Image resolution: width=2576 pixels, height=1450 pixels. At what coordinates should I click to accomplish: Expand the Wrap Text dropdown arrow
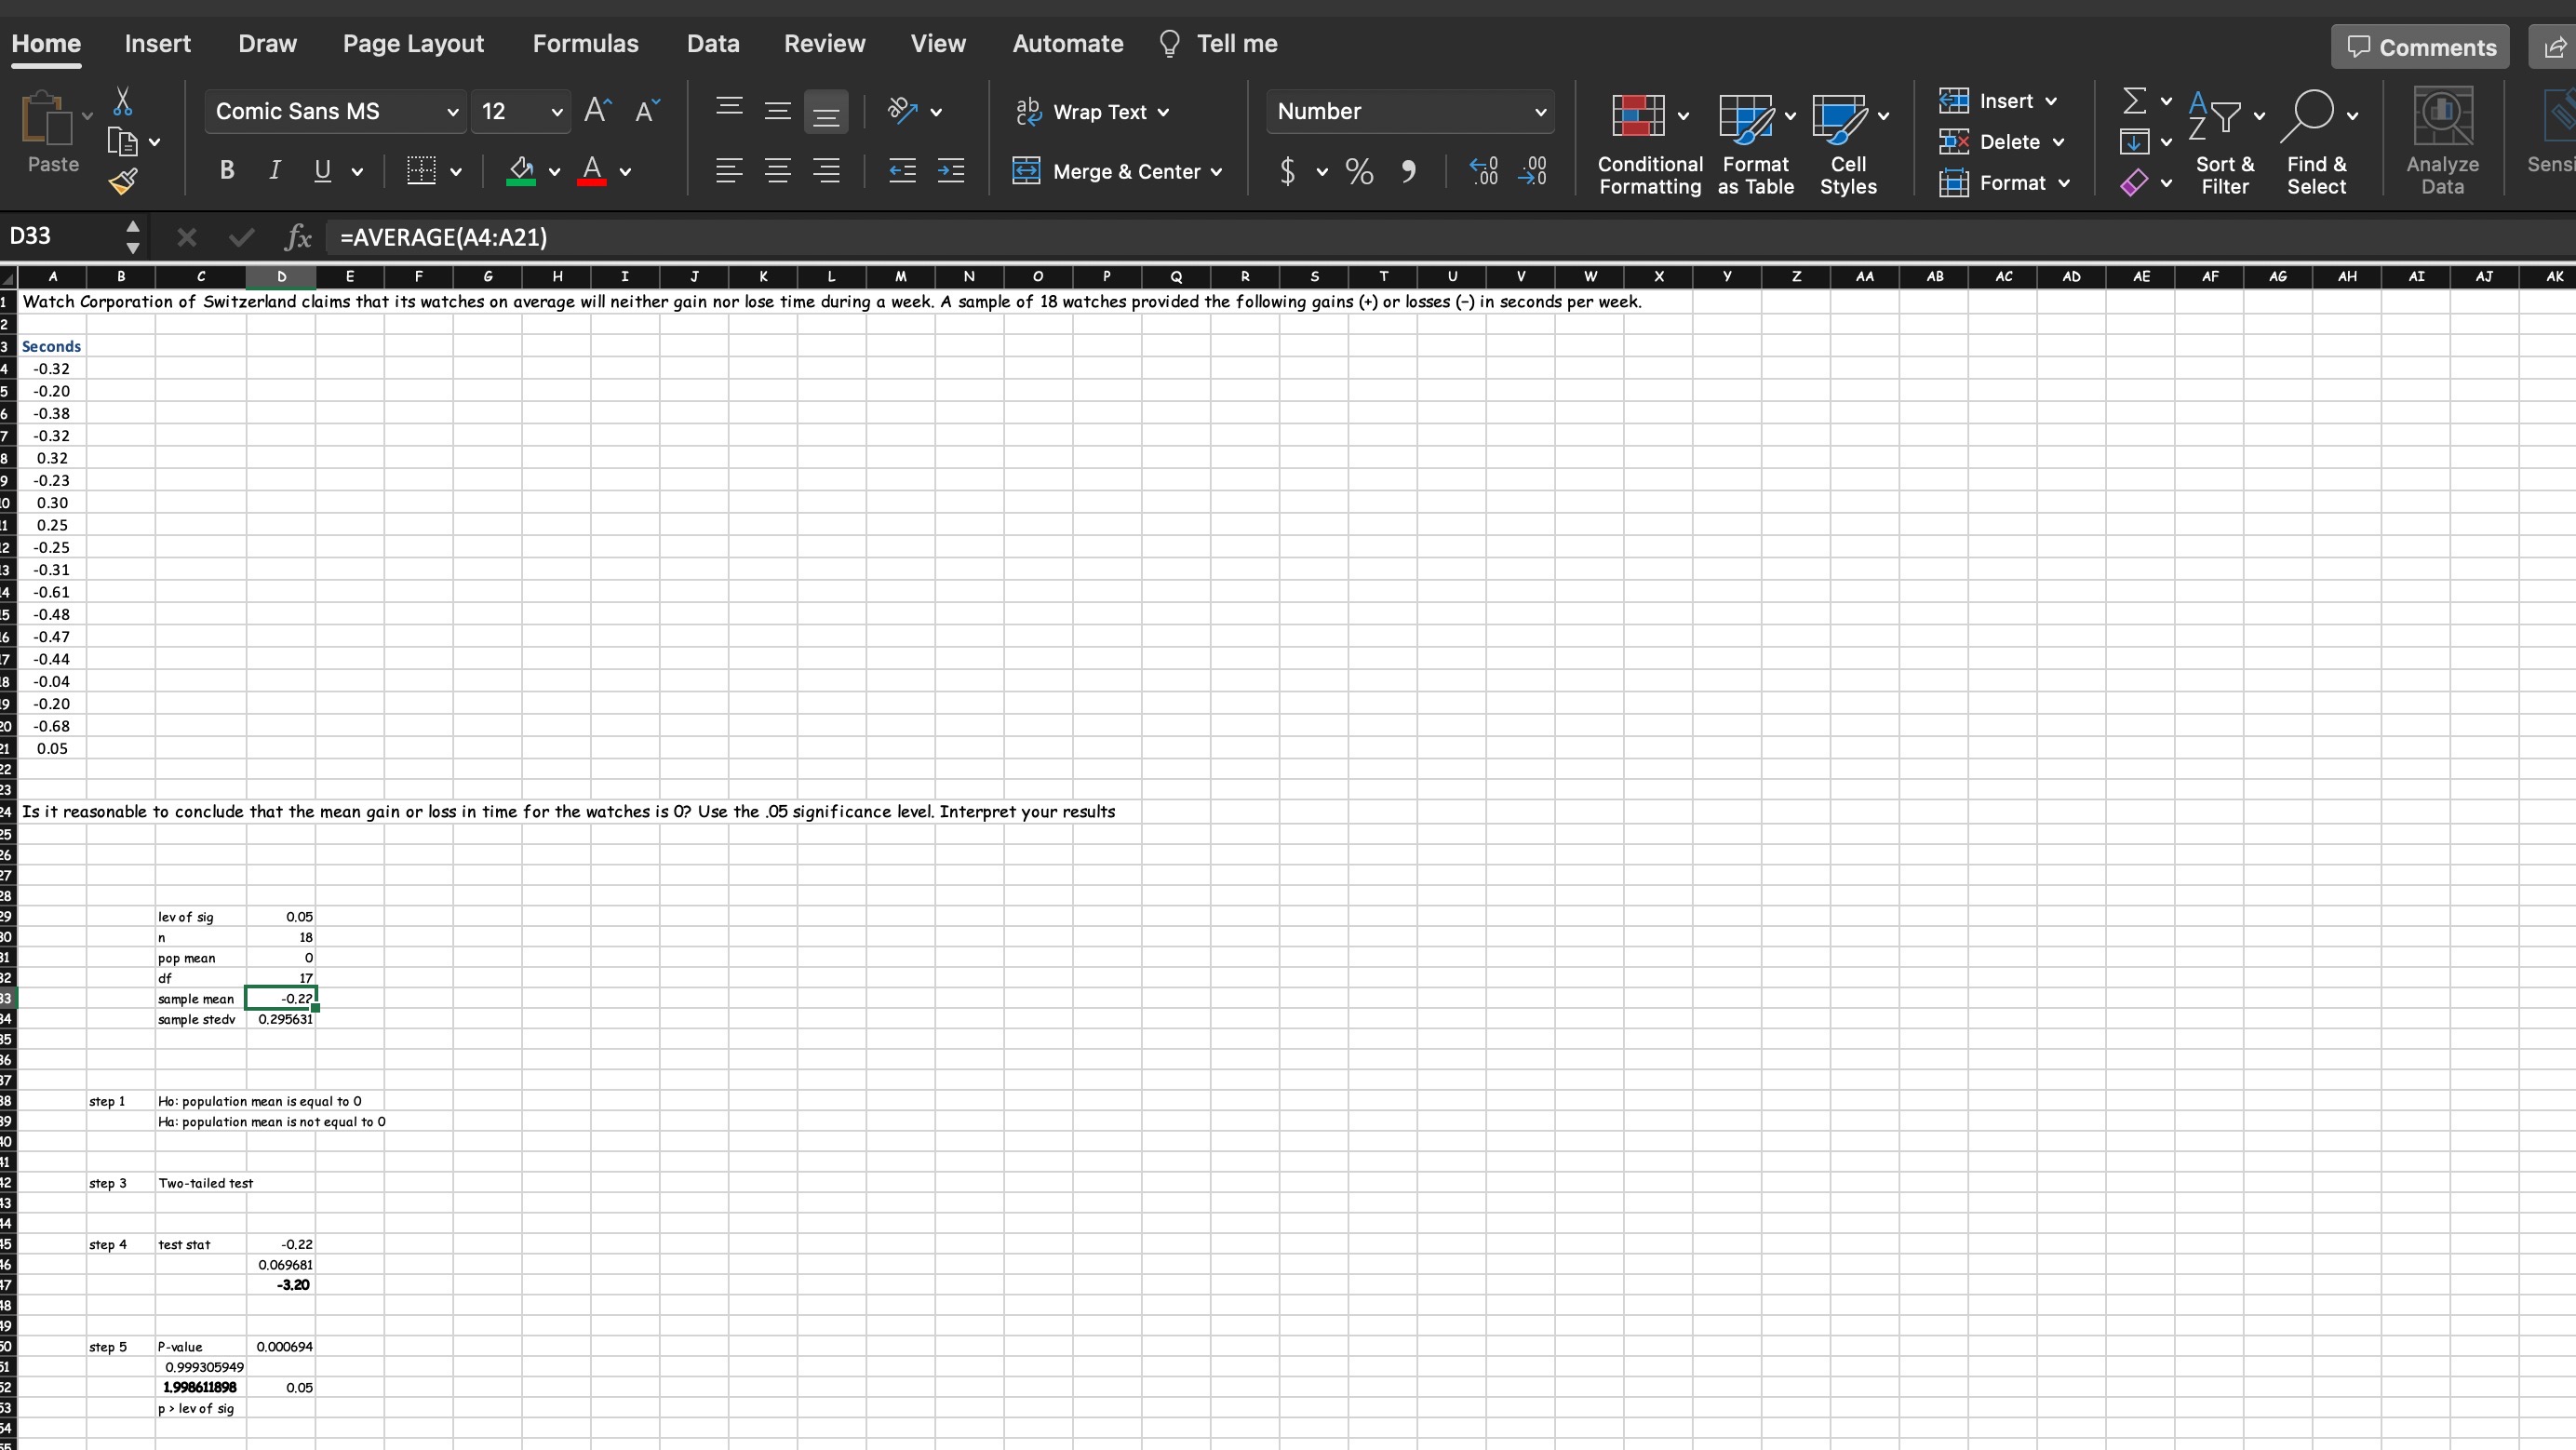tap(1163, 112)
